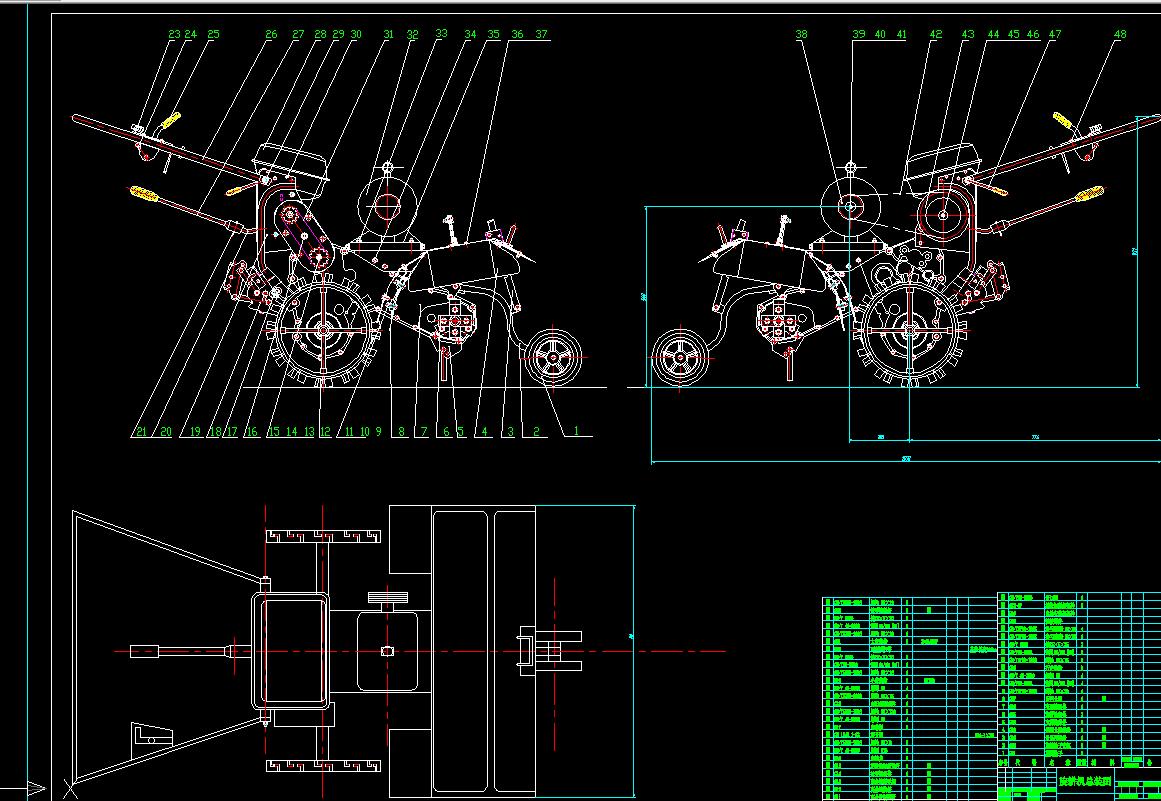Select callout 38 in right view
Image resolution: width=1161 pixels, height=801 pixels.
[x=801, y=34]
